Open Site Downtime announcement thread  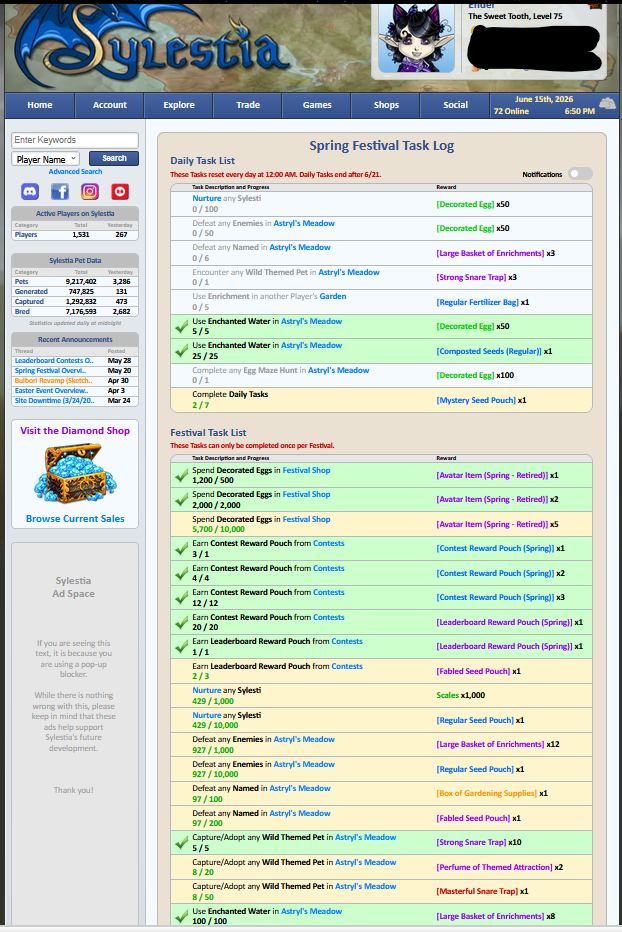click(54, 401)
